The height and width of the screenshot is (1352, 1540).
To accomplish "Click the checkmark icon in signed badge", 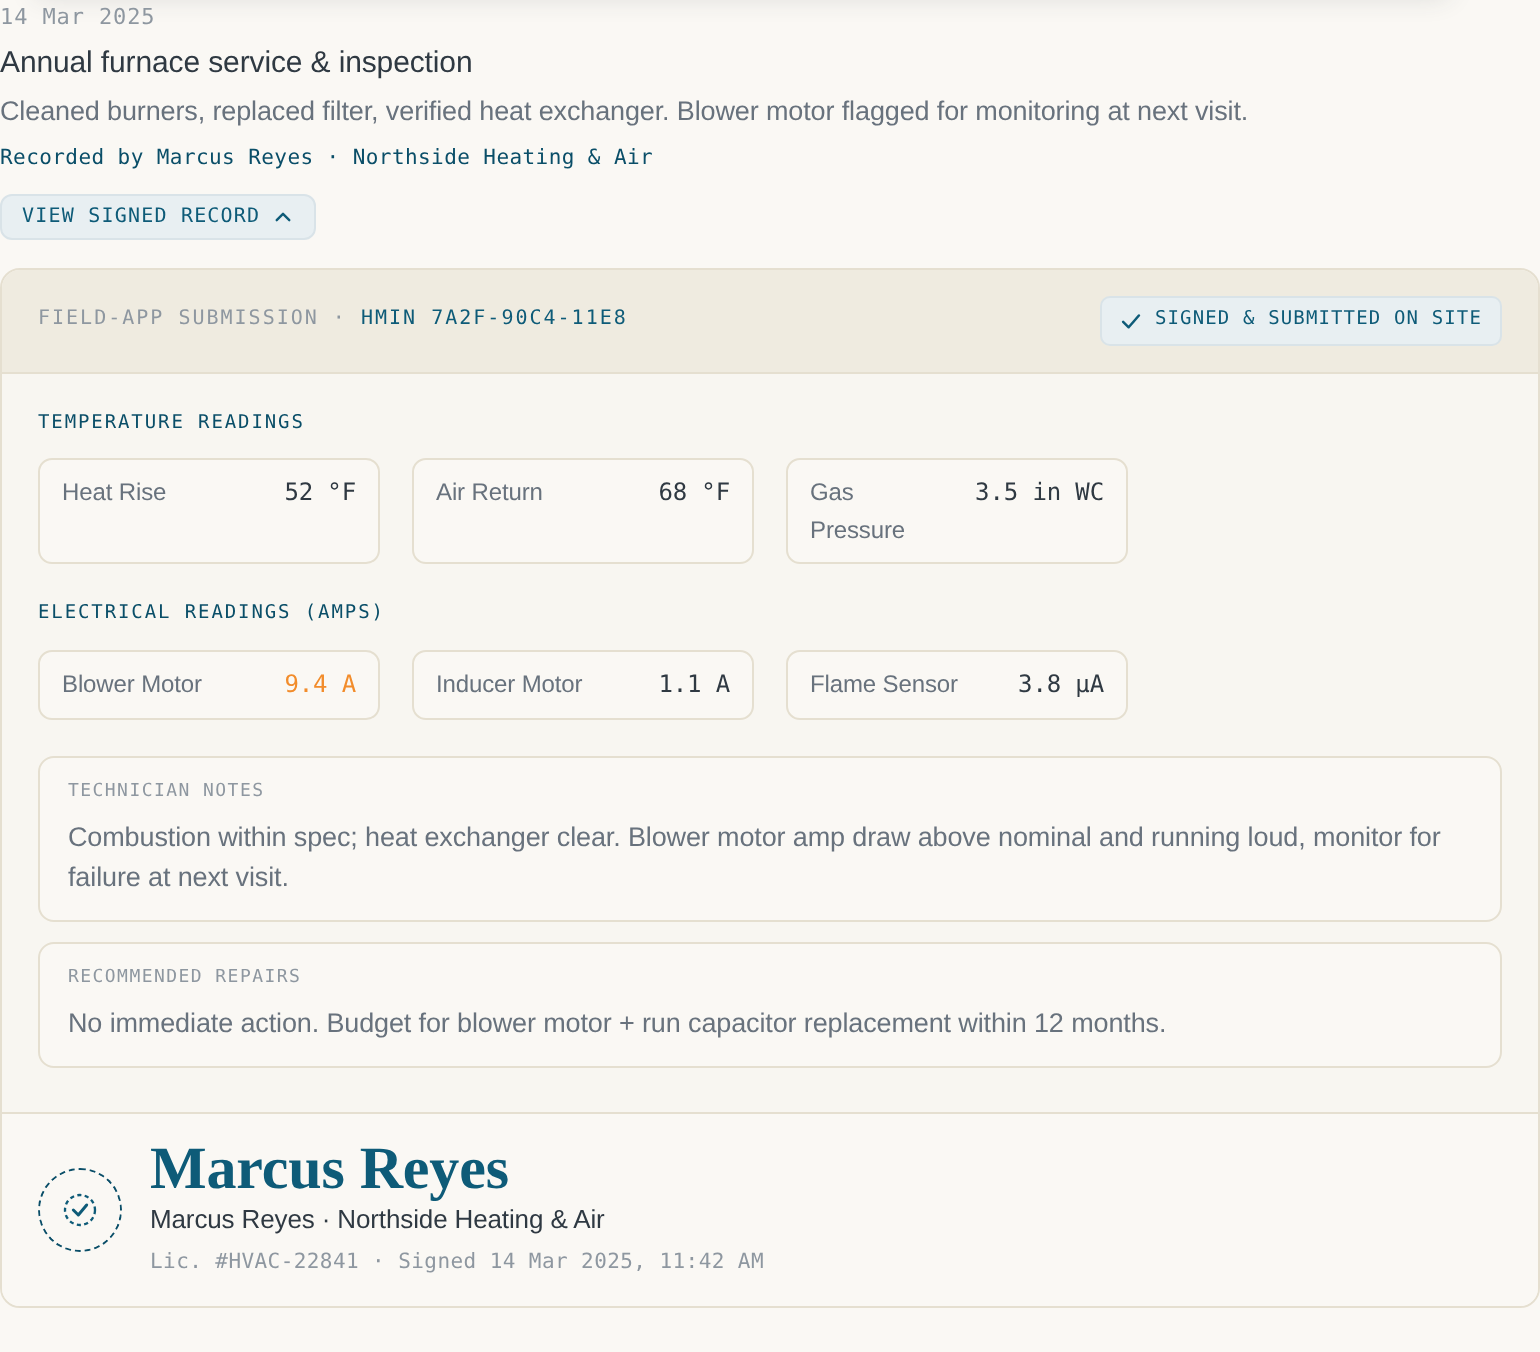I will [1131, 321].
